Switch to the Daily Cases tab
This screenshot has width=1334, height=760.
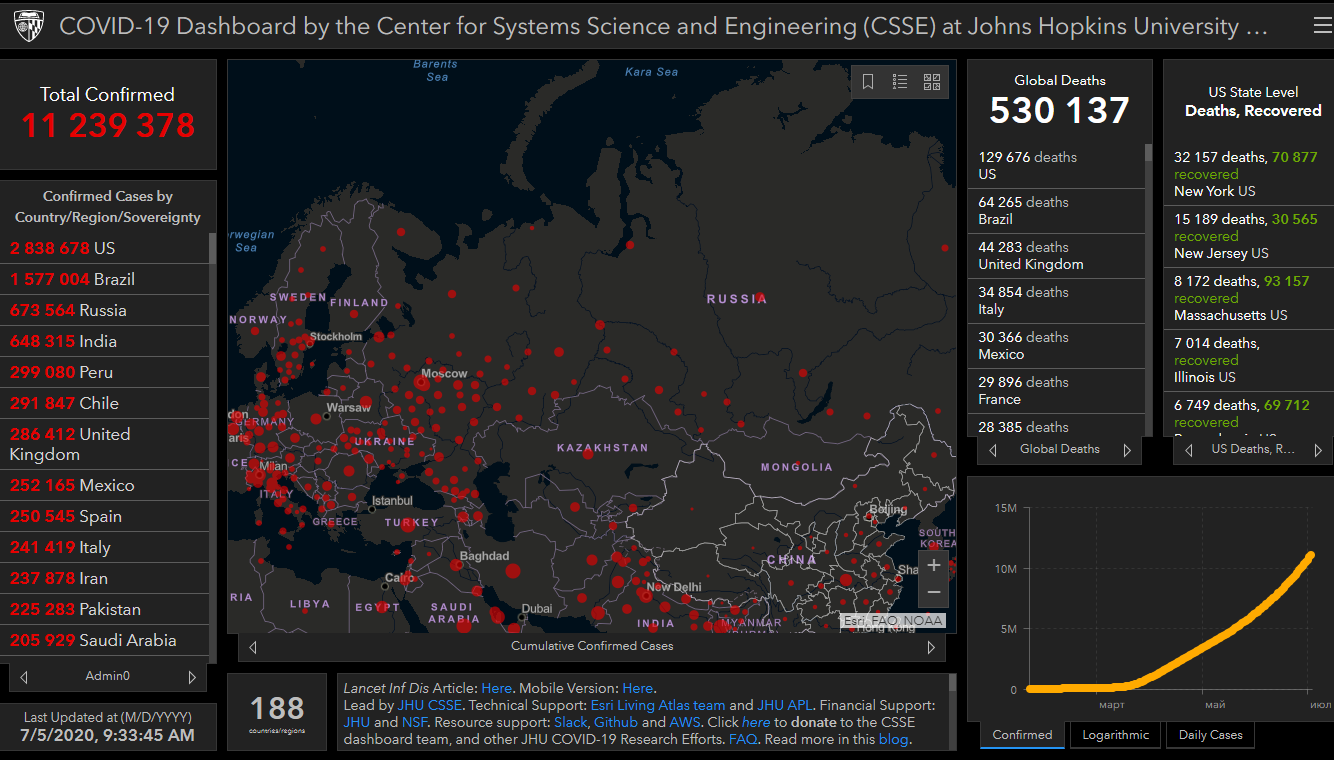(1210, 735)
